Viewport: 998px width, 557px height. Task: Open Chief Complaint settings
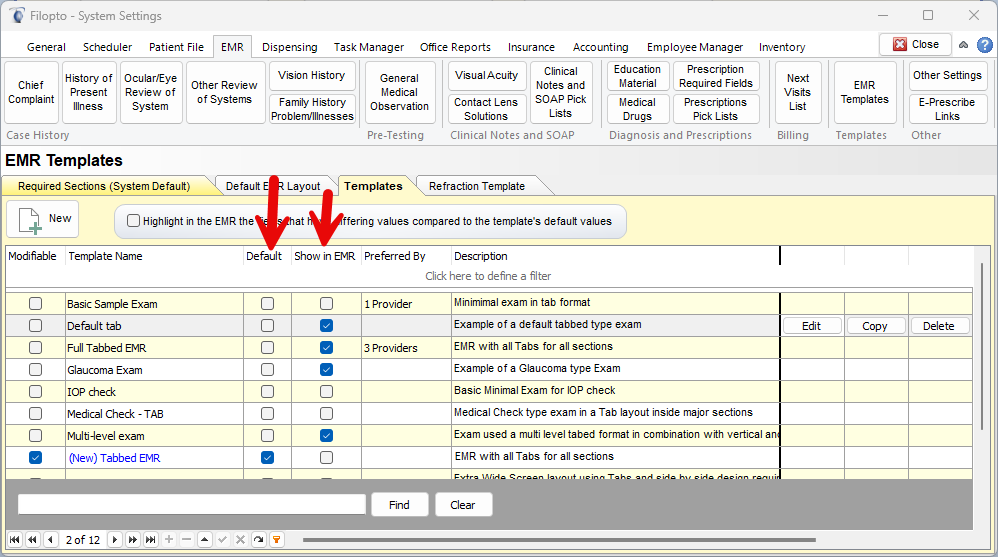(31, 92)
